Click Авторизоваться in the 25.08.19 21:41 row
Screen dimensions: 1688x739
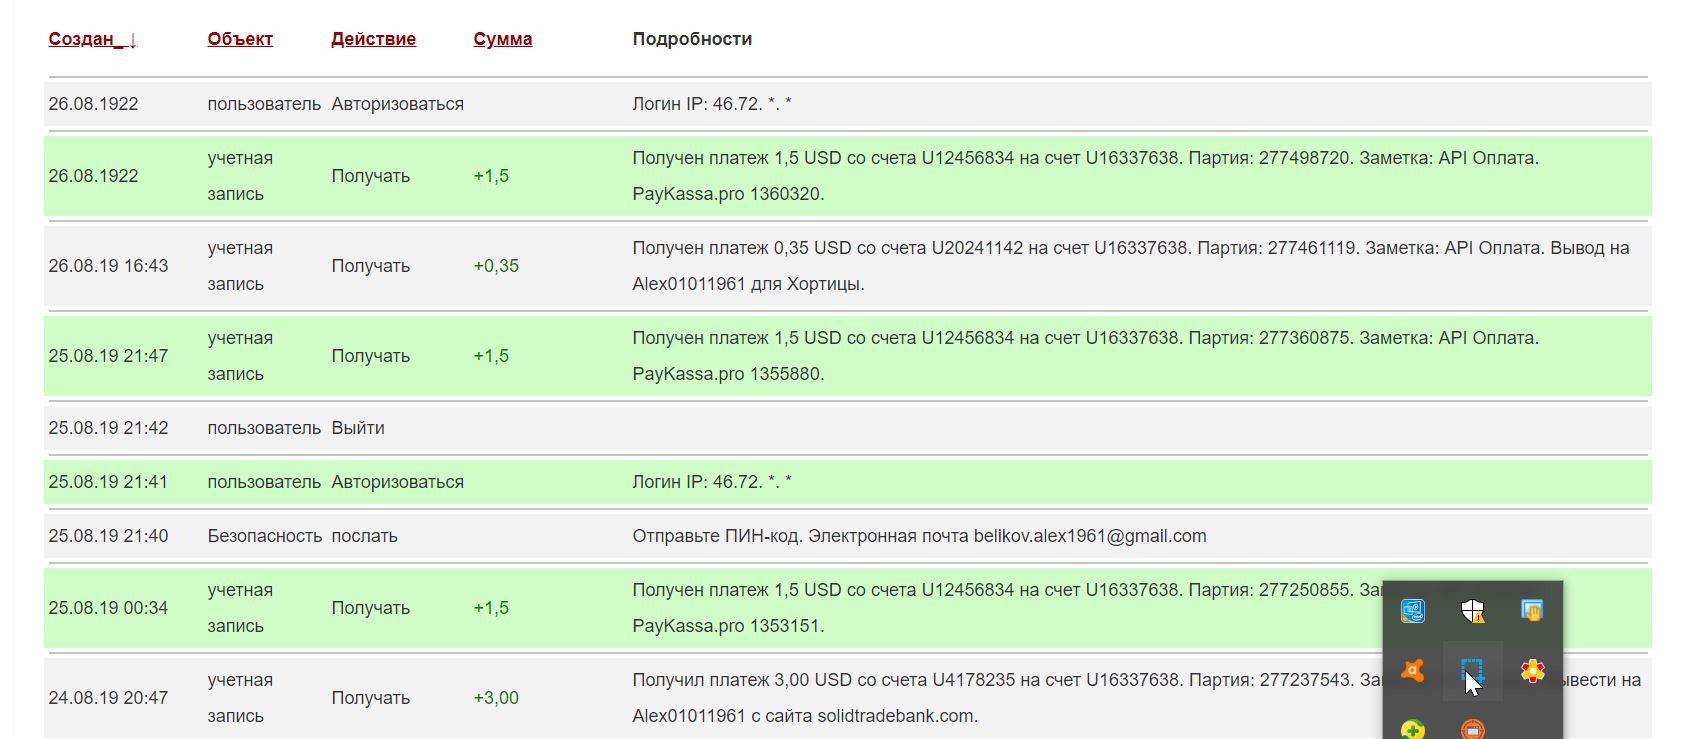point(397,482)
